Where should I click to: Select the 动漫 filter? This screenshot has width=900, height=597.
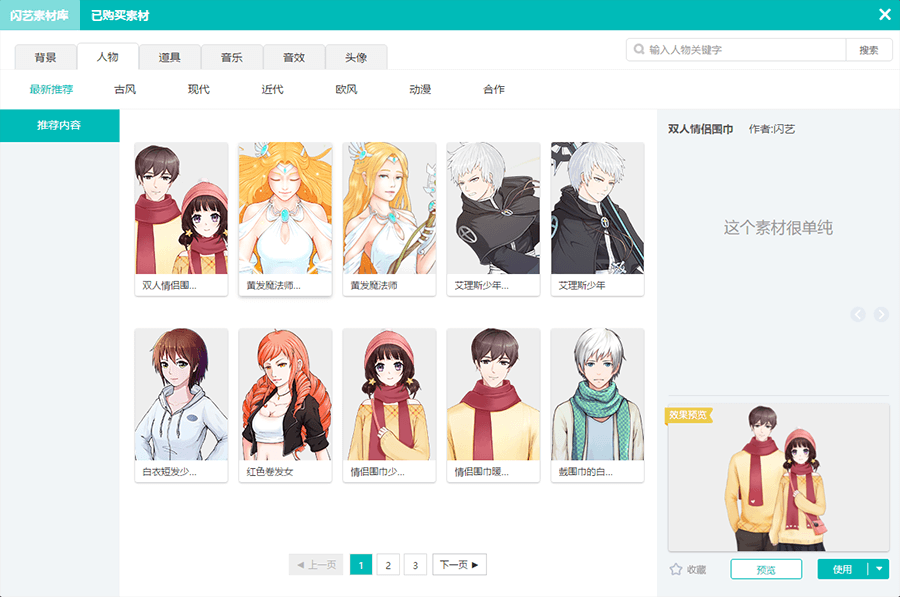click(420, 89)
